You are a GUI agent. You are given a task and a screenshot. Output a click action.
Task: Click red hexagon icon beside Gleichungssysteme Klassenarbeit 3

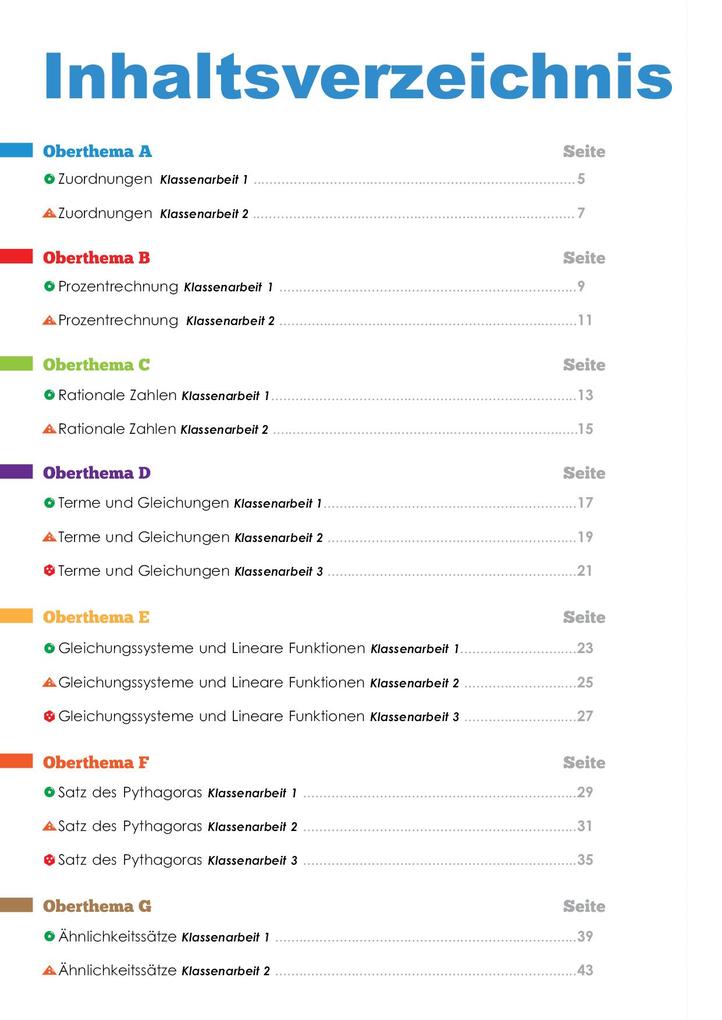(x=49, y=716)
